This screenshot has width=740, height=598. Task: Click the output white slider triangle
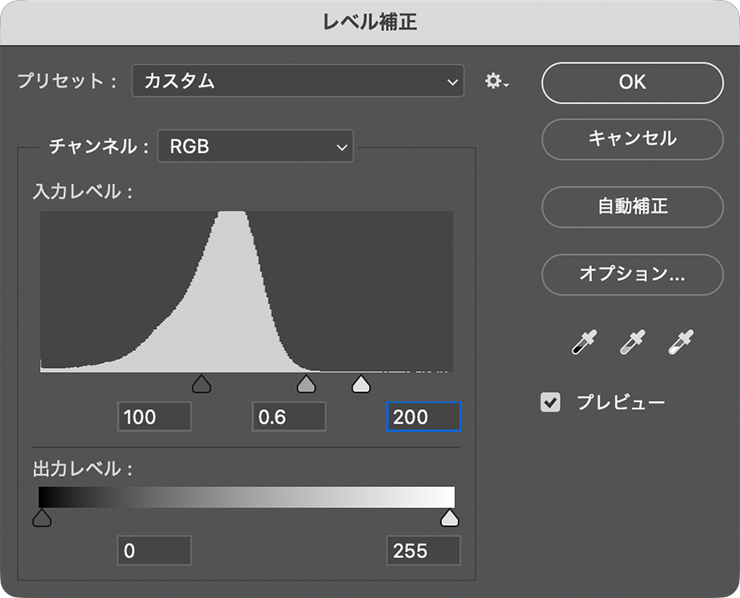(x=449, y=517)
